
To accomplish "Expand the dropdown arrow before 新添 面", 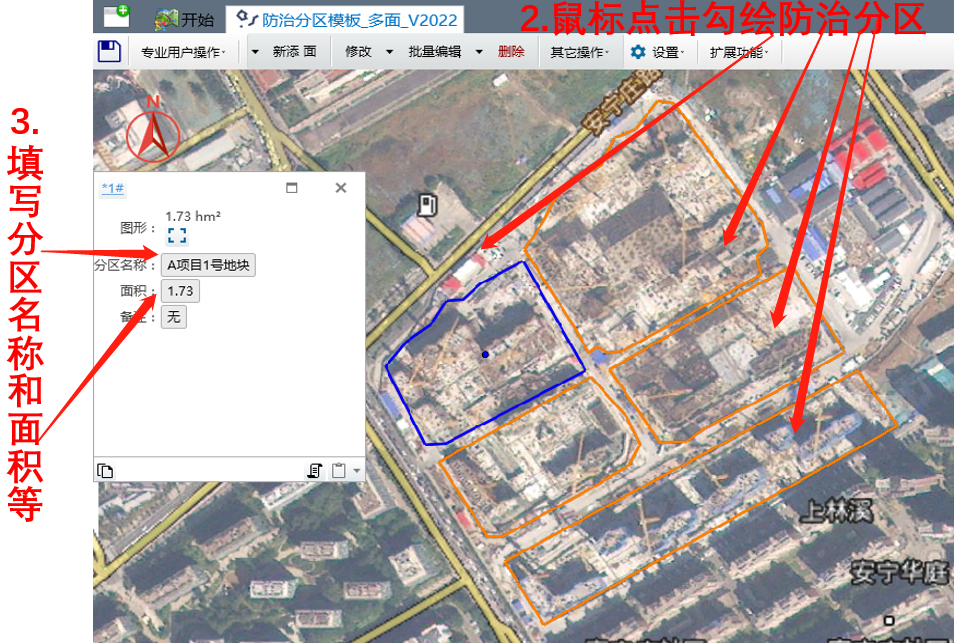I will click(255, 52).
